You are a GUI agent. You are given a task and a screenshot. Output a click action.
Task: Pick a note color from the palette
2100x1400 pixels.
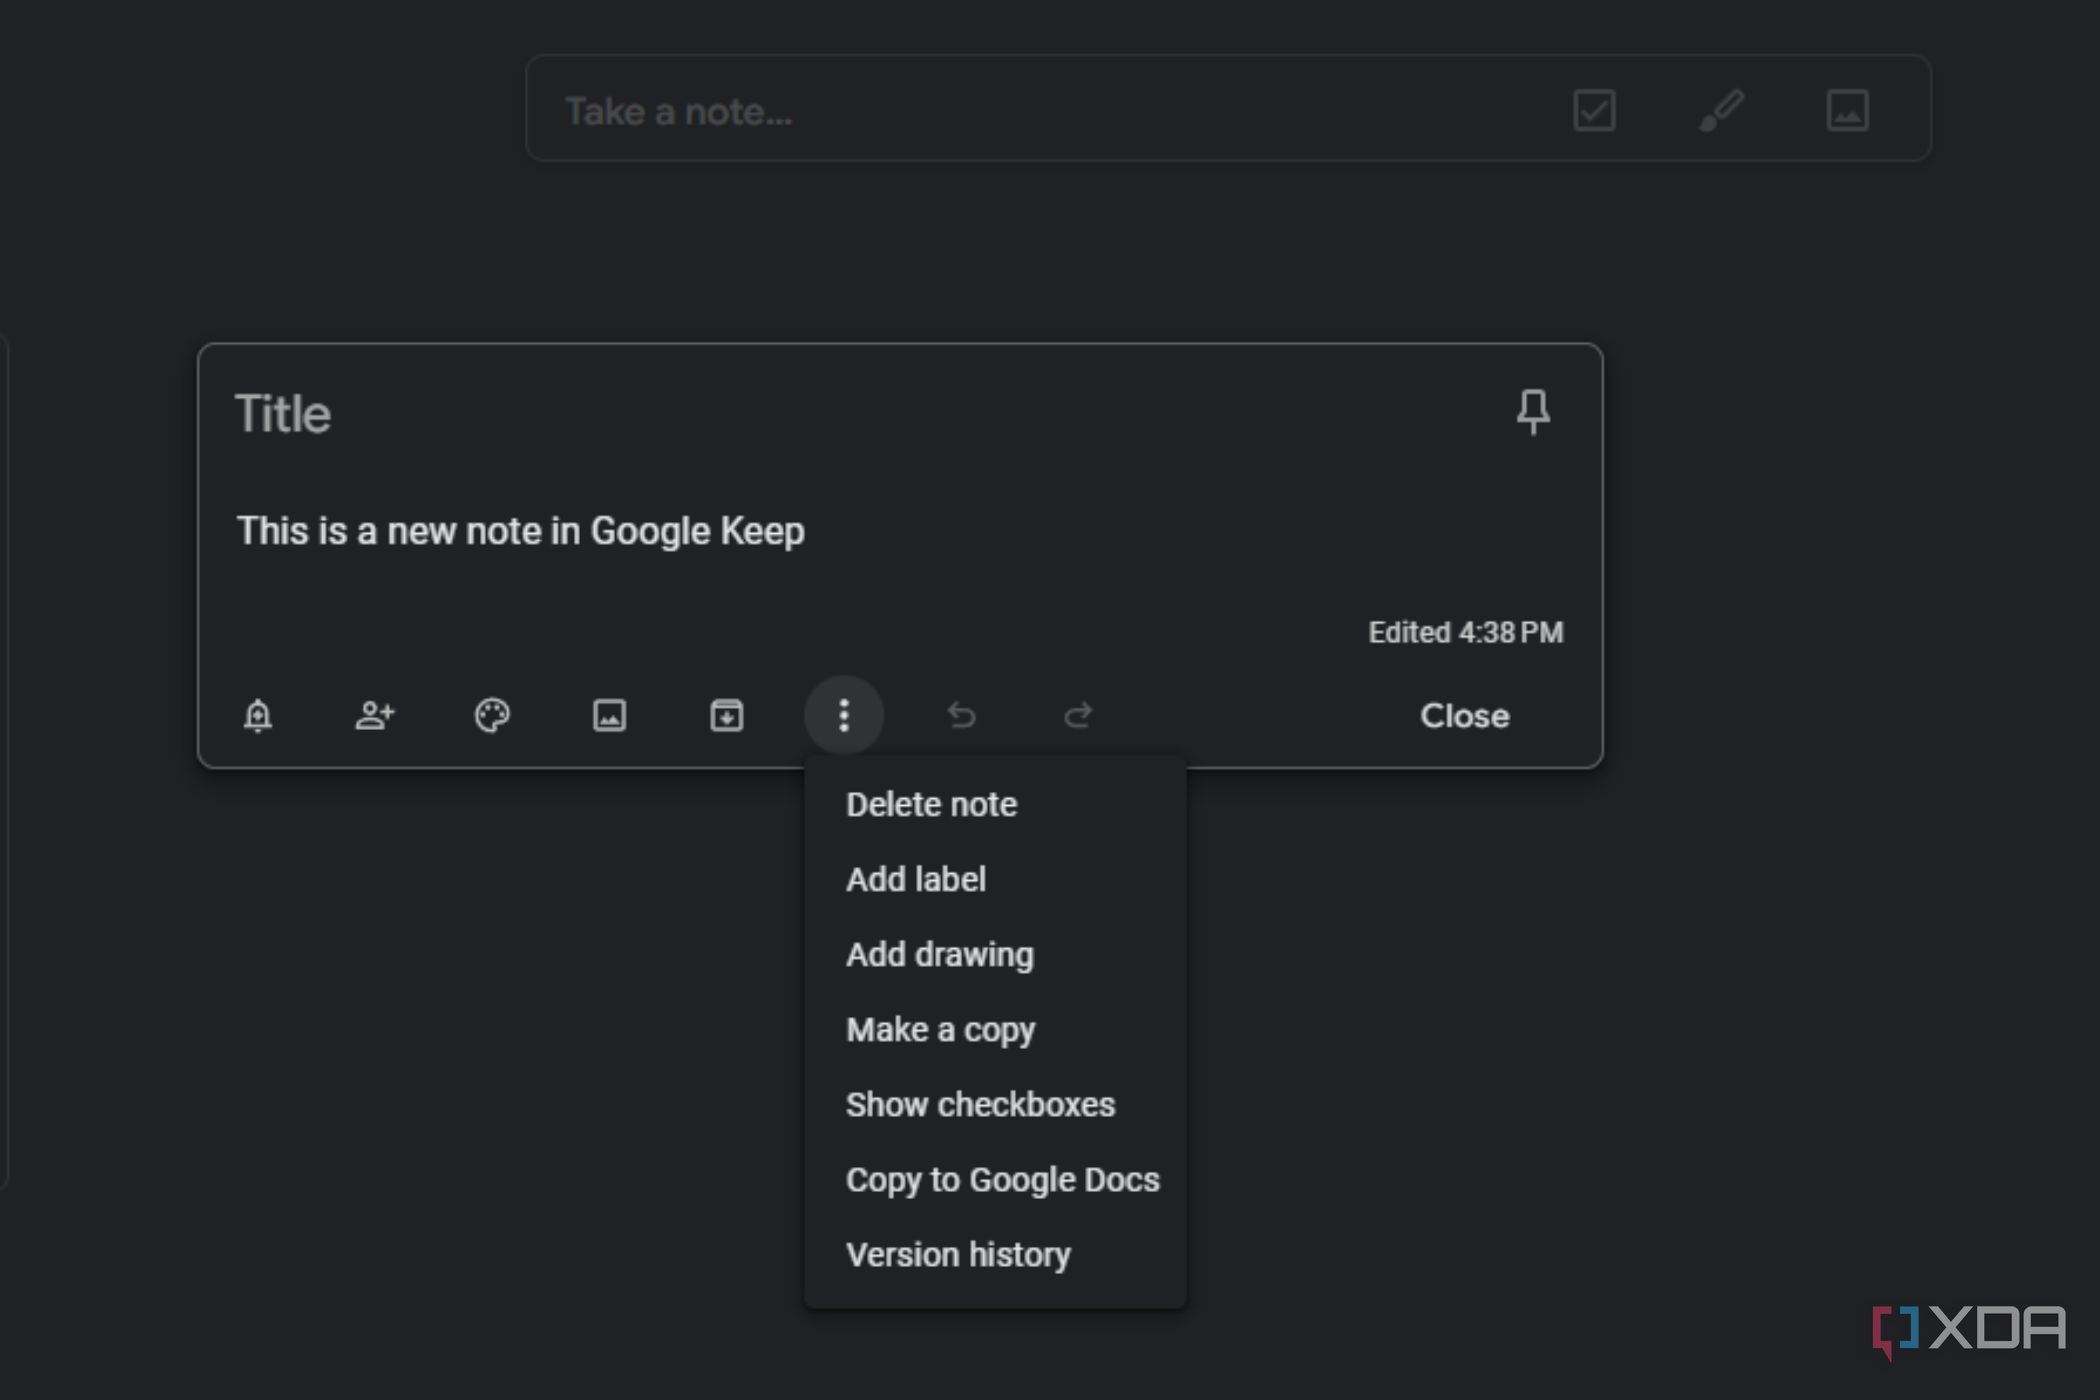[x=493, y=715]
